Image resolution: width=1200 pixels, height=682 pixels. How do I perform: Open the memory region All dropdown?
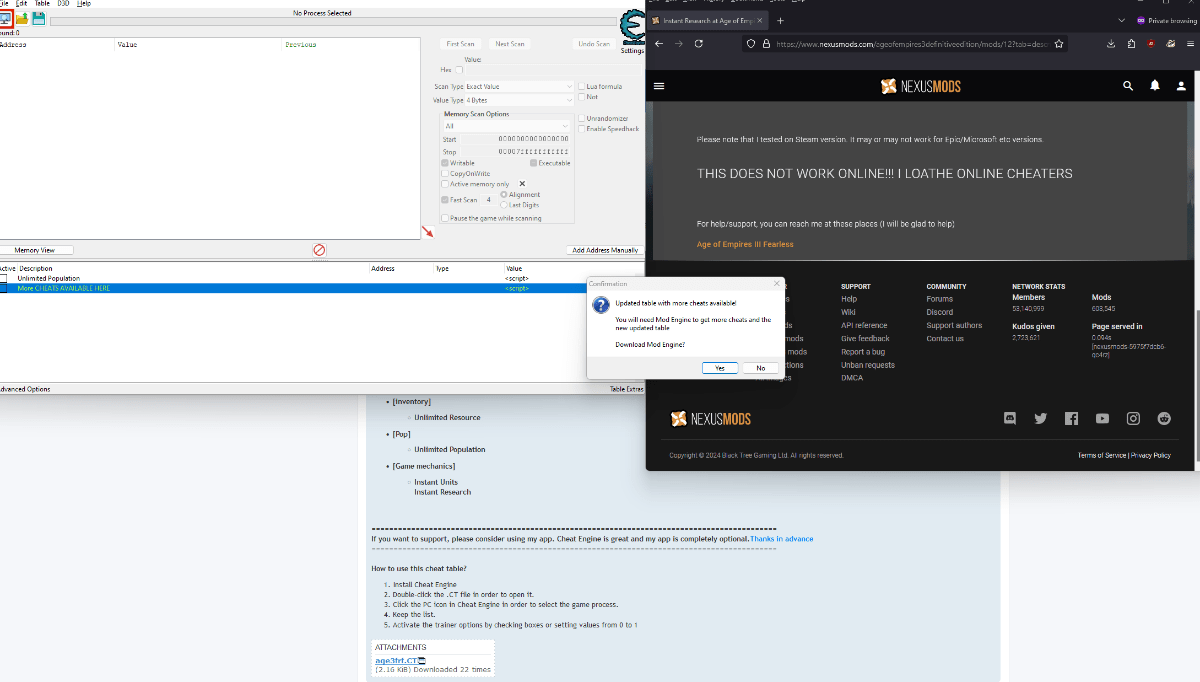click(x=506, y=126)
